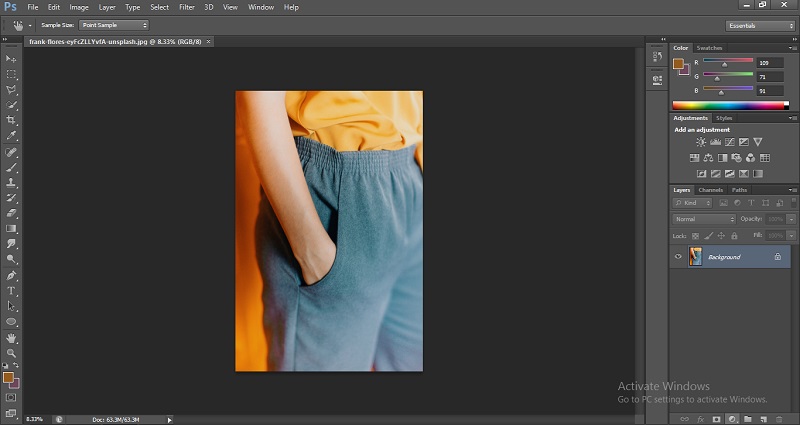
Task: Select the Smudge tool
Action: [11, 244]
